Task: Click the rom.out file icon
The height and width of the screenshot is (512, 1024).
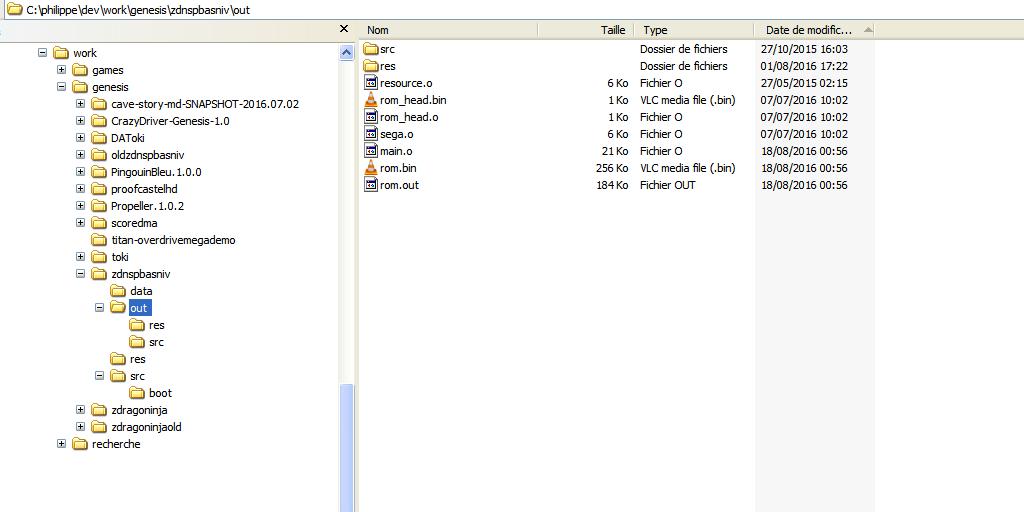Action: (370, 185)
